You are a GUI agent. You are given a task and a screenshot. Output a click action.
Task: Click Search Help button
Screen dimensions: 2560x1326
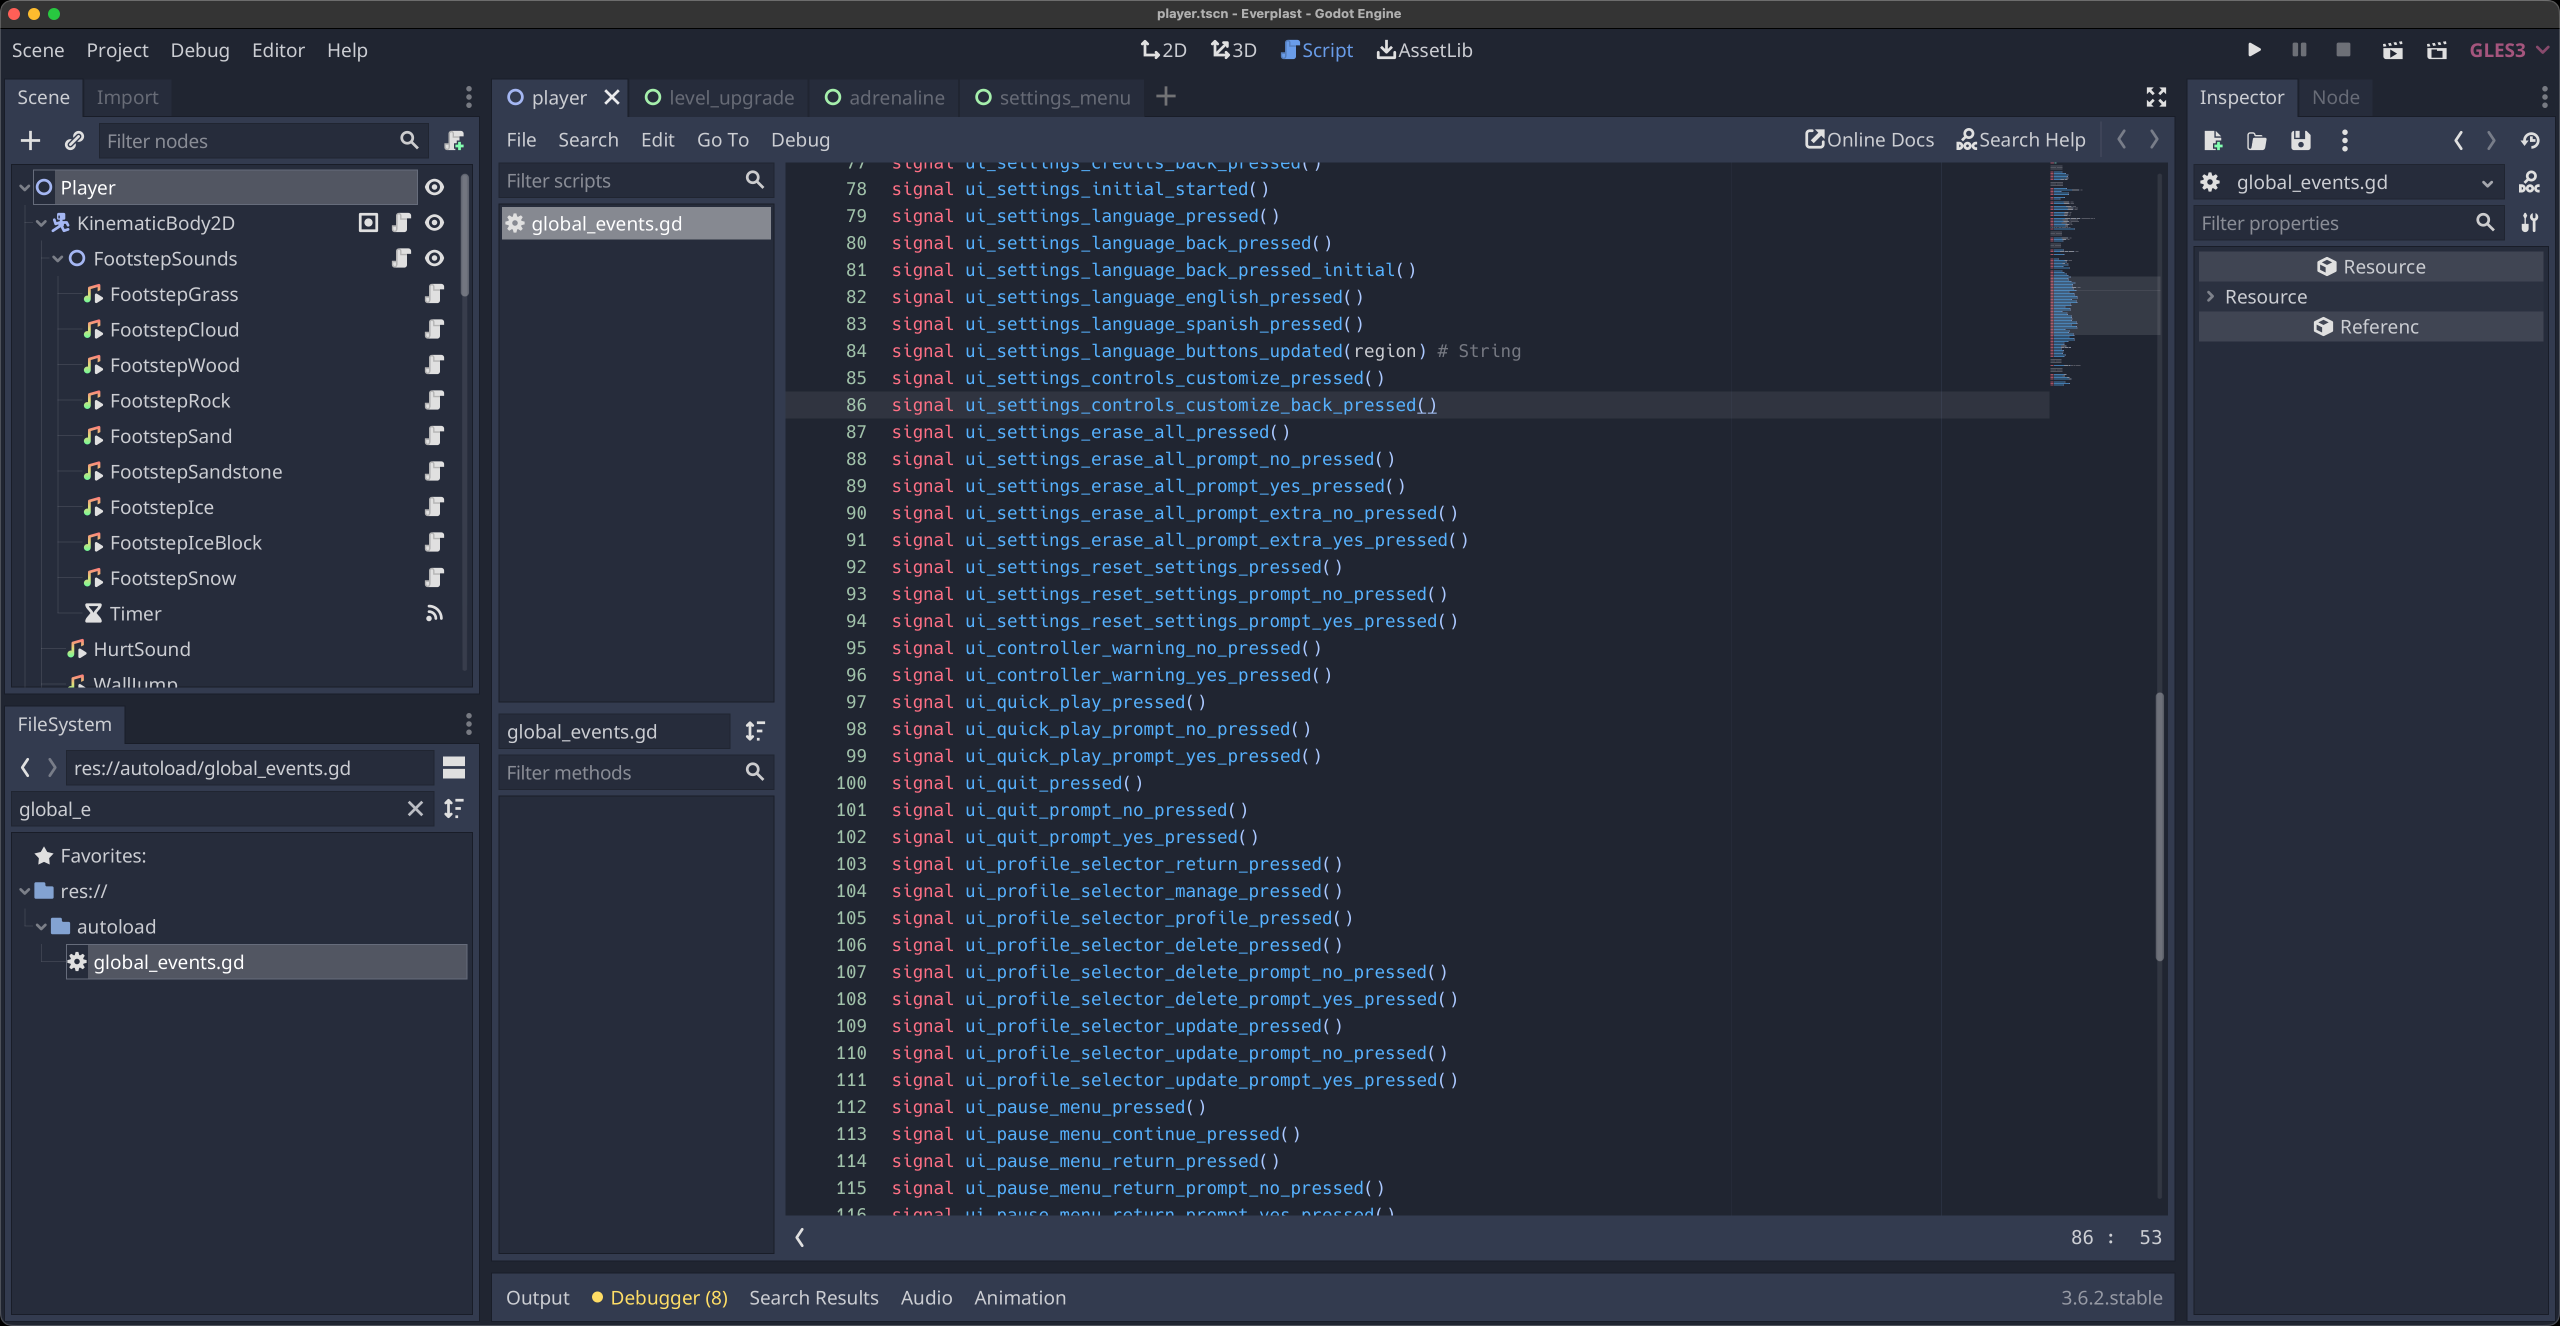click(2021, 140)
